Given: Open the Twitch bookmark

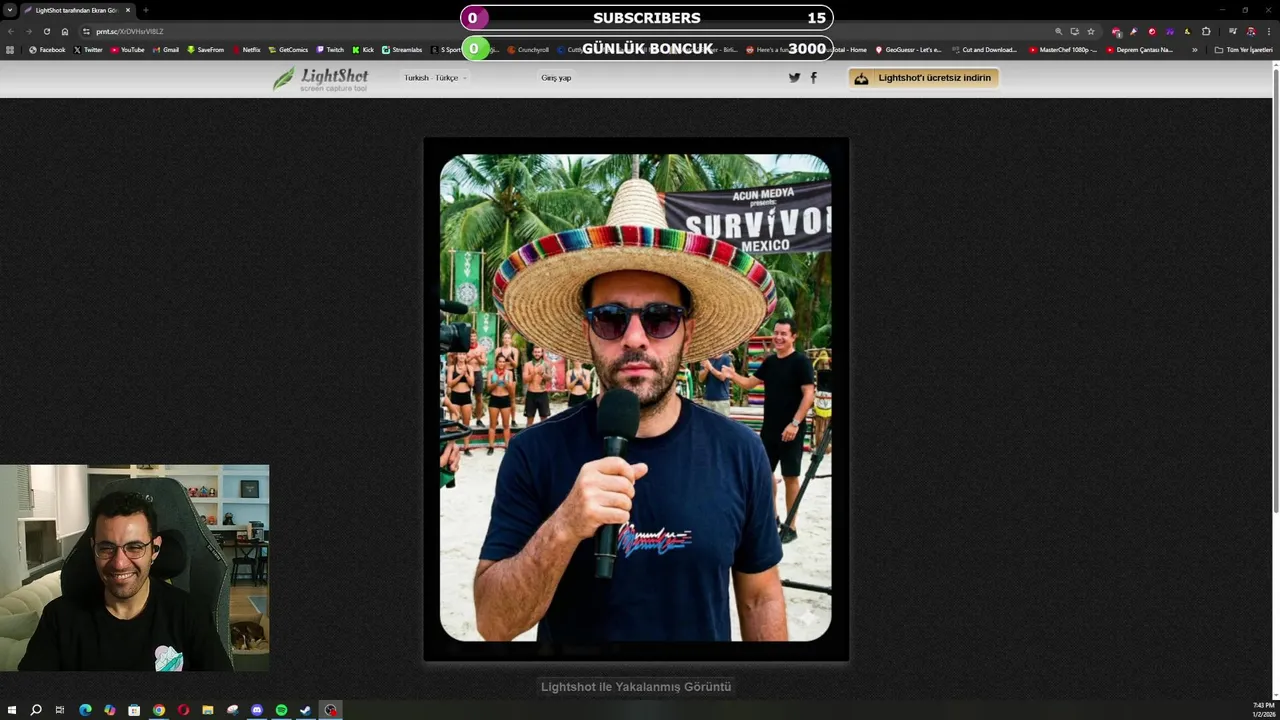Looking at the screenshot, I should point(330,49).
